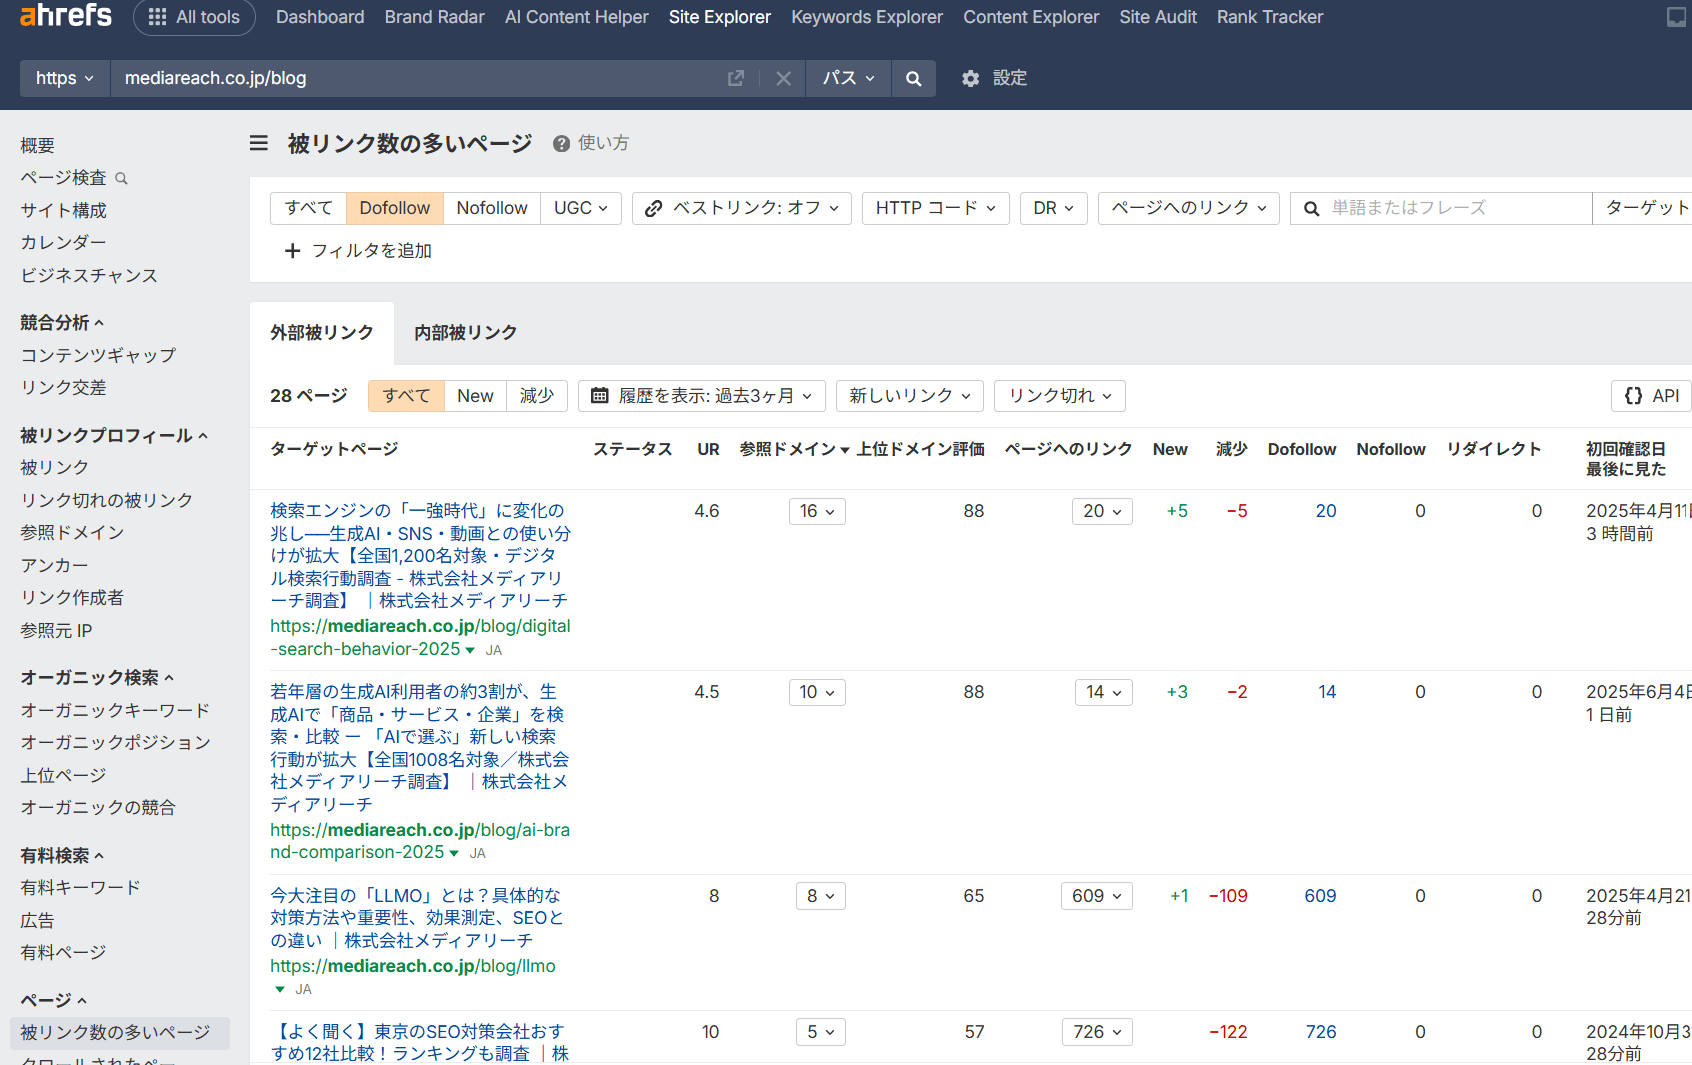1692x1065 pixels.
Task: Select the すべて link type filter
Action: pos(308,208)
